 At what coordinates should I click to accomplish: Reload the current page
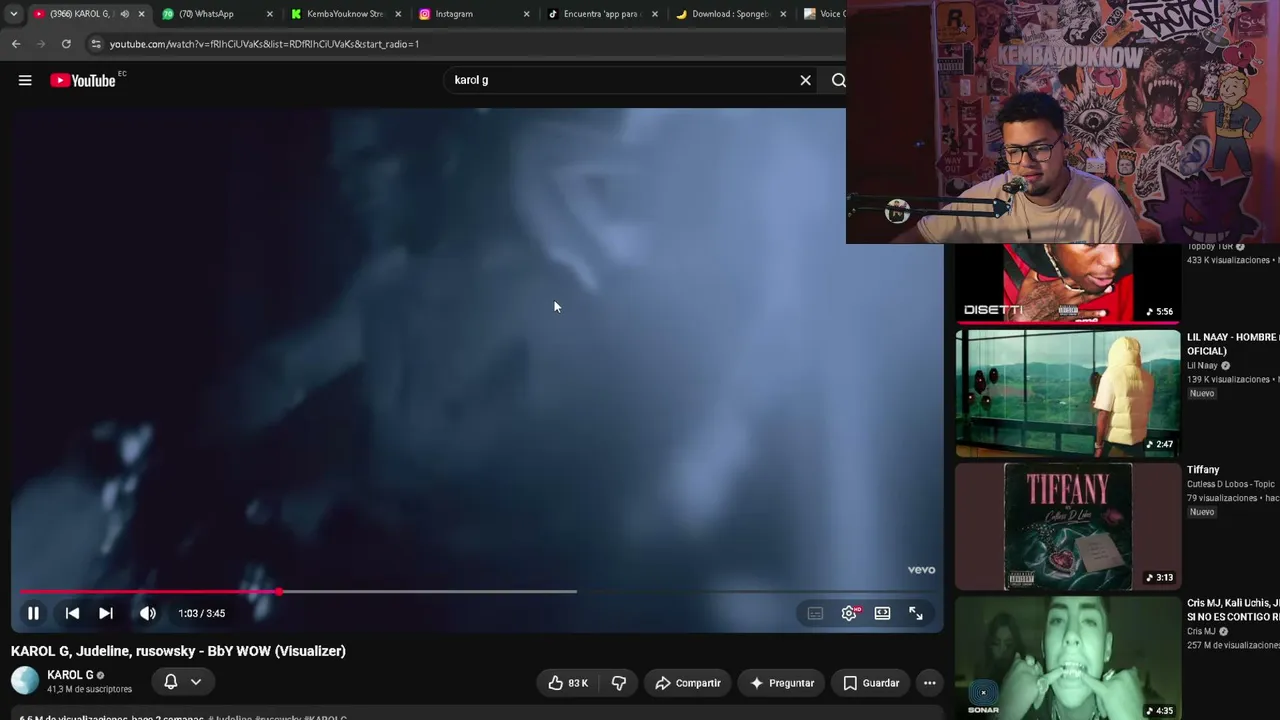(x=66, y=44)
